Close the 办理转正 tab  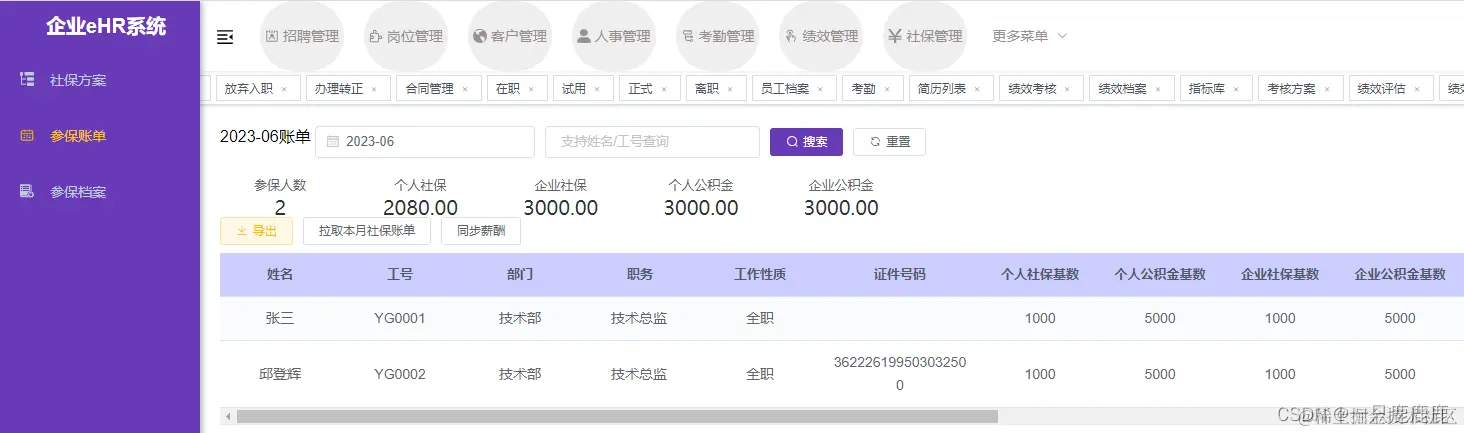coord(374,89)
